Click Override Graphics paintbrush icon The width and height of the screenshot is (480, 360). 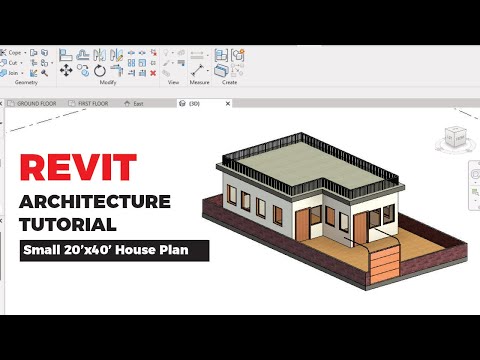166,63
